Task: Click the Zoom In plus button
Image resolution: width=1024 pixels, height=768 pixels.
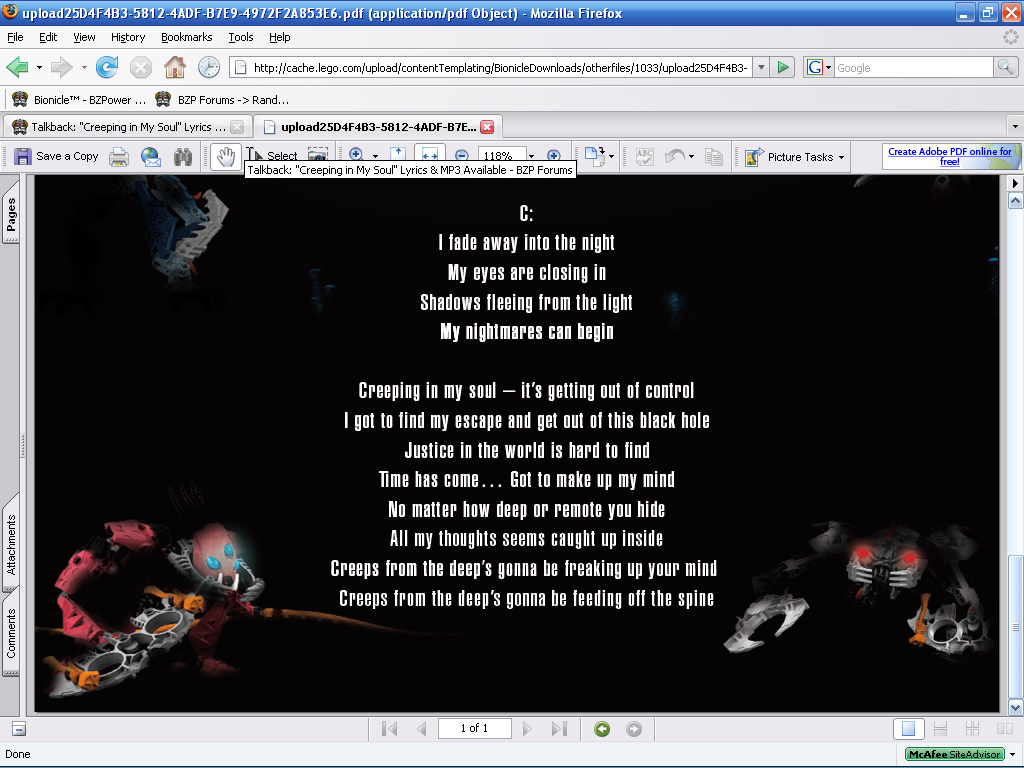Action: point(554,155)
